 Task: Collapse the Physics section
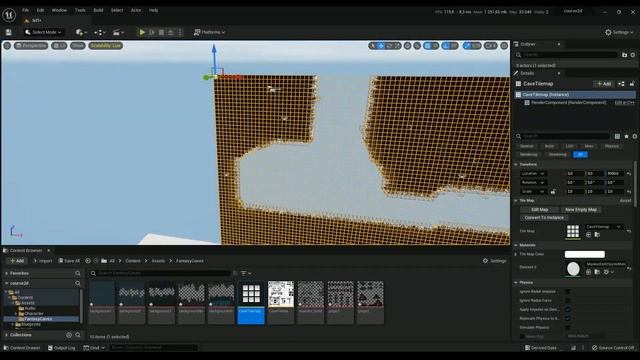(516, 282)
